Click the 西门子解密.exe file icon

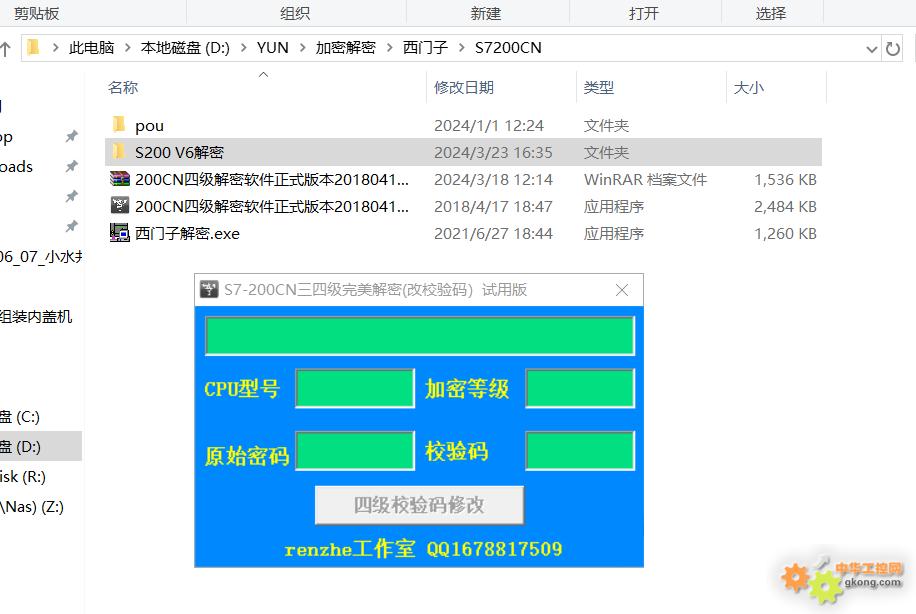click(x=120, y=233)
